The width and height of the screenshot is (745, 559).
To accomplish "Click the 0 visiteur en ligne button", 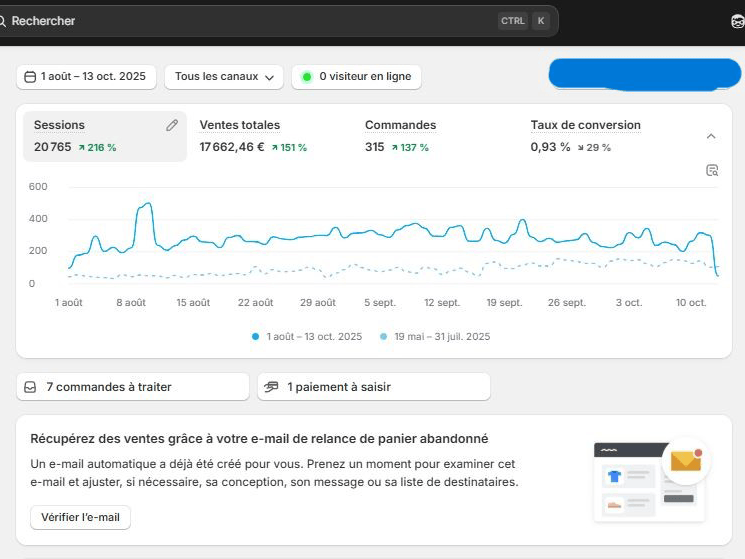I will click(357, 77).
